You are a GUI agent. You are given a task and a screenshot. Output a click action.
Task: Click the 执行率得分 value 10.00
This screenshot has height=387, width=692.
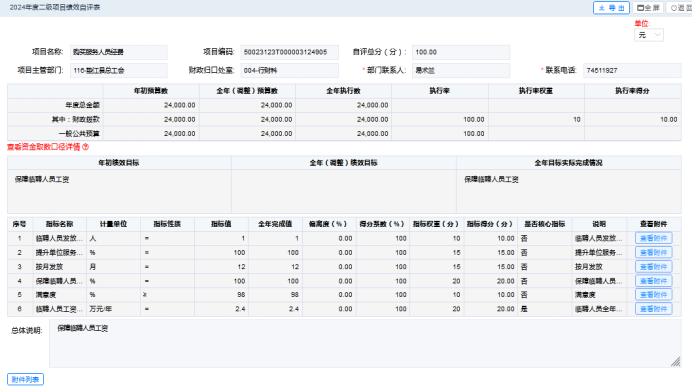[x=669, y=120]
